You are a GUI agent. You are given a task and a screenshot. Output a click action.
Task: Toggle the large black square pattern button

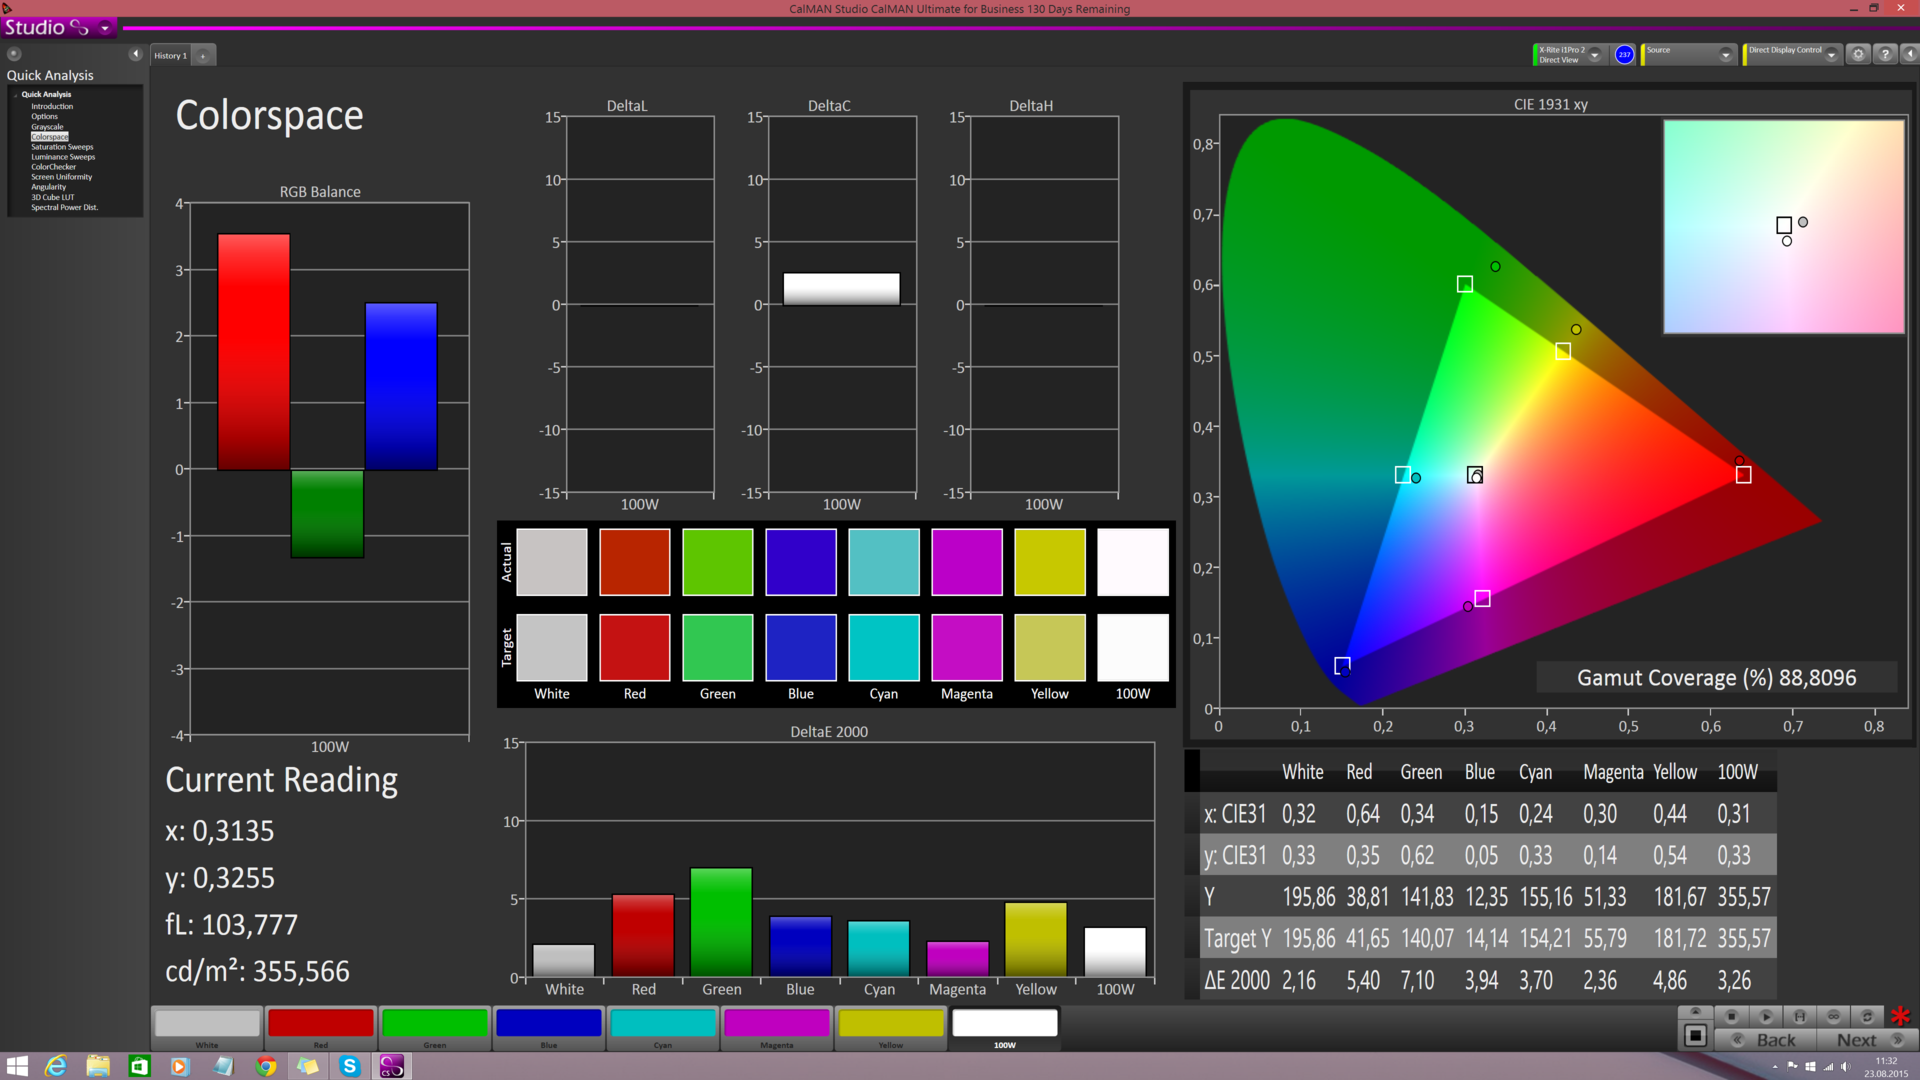(1695, 1036)
